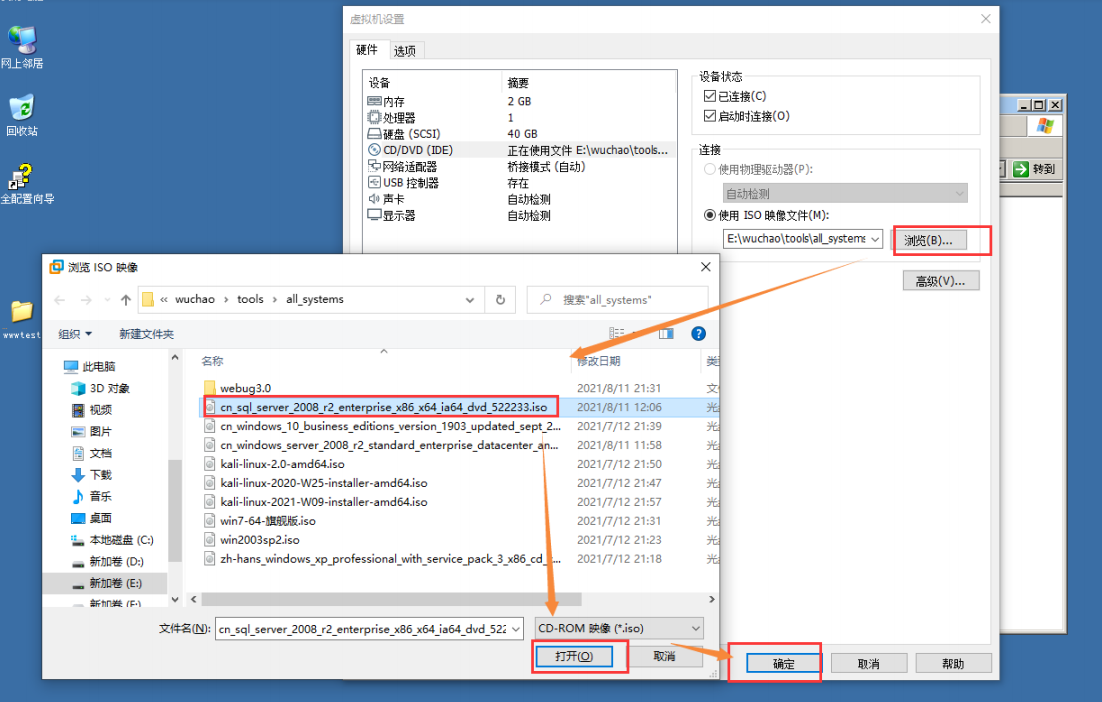
Task: Select the USB 控制器 device row
Action: 519,183
